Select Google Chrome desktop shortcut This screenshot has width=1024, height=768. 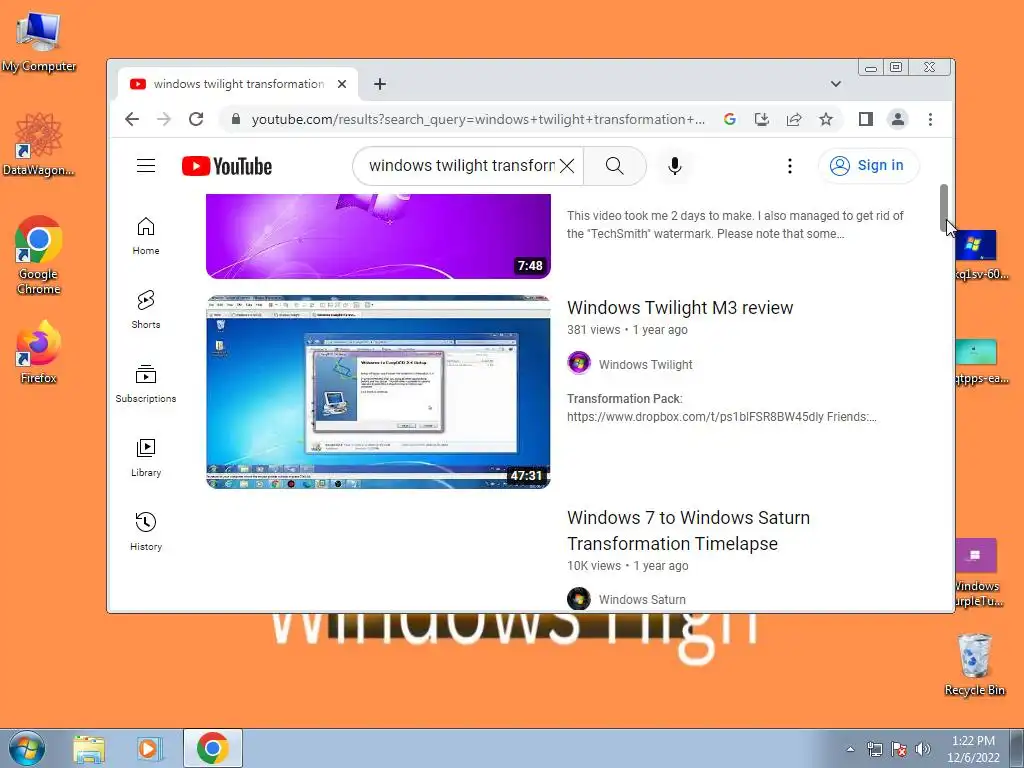39,255
